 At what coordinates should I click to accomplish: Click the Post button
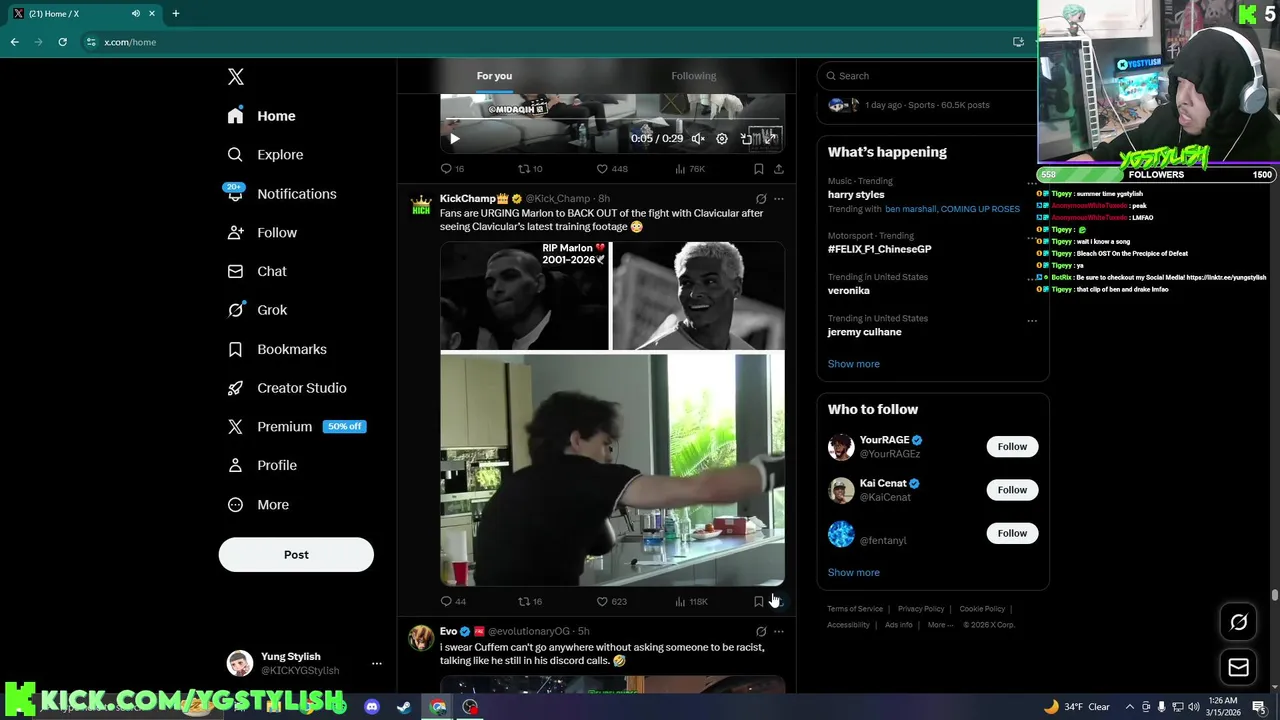click(x=296, y=555)
